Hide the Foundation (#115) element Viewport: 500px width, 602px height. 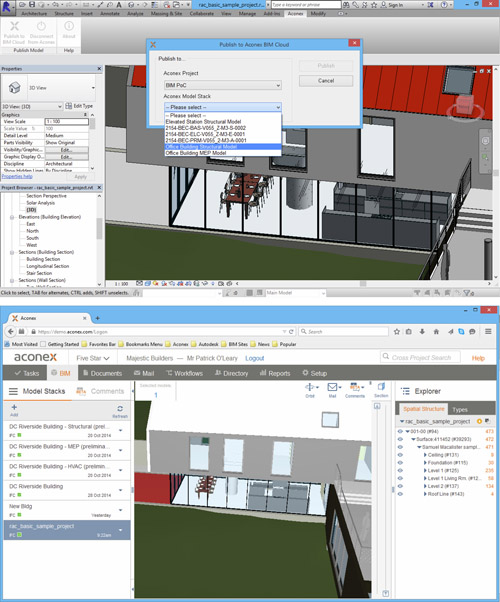[400, 463]
